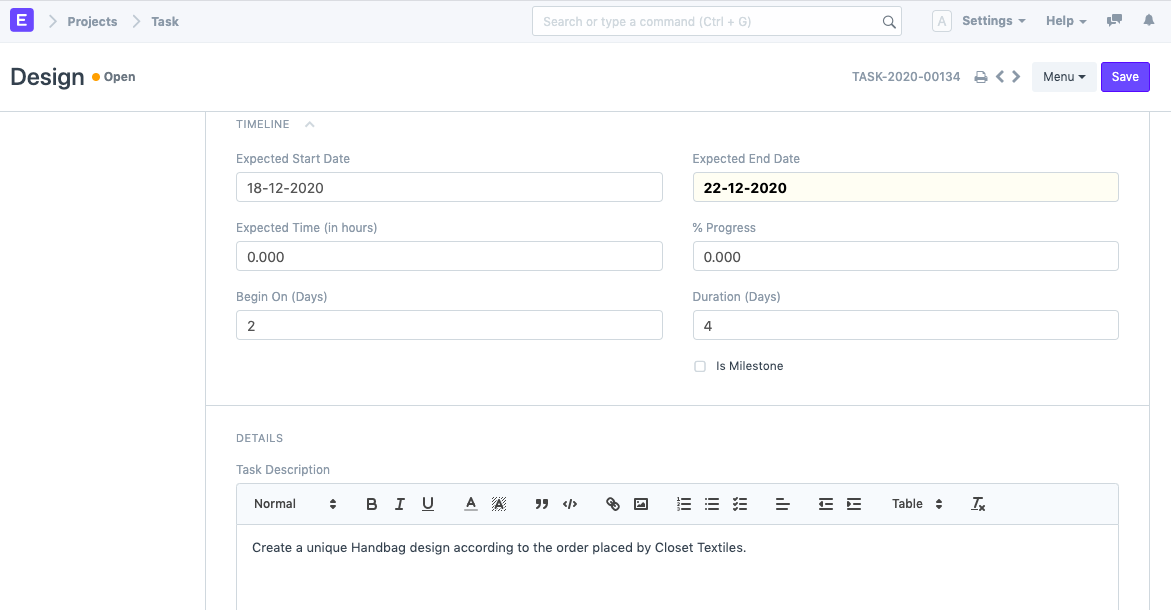Open the Help menu
The height and width of the screenshot is (610, 1171).
(1065, 20)
